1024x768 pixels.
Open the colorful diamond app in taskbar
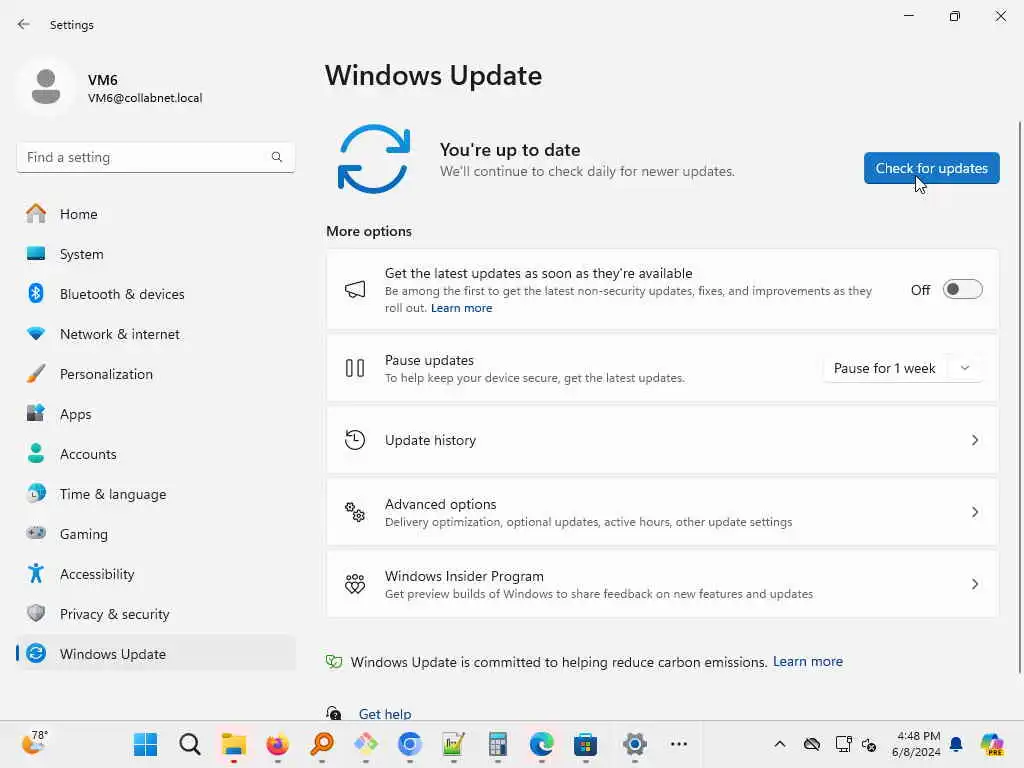[366, 744]
